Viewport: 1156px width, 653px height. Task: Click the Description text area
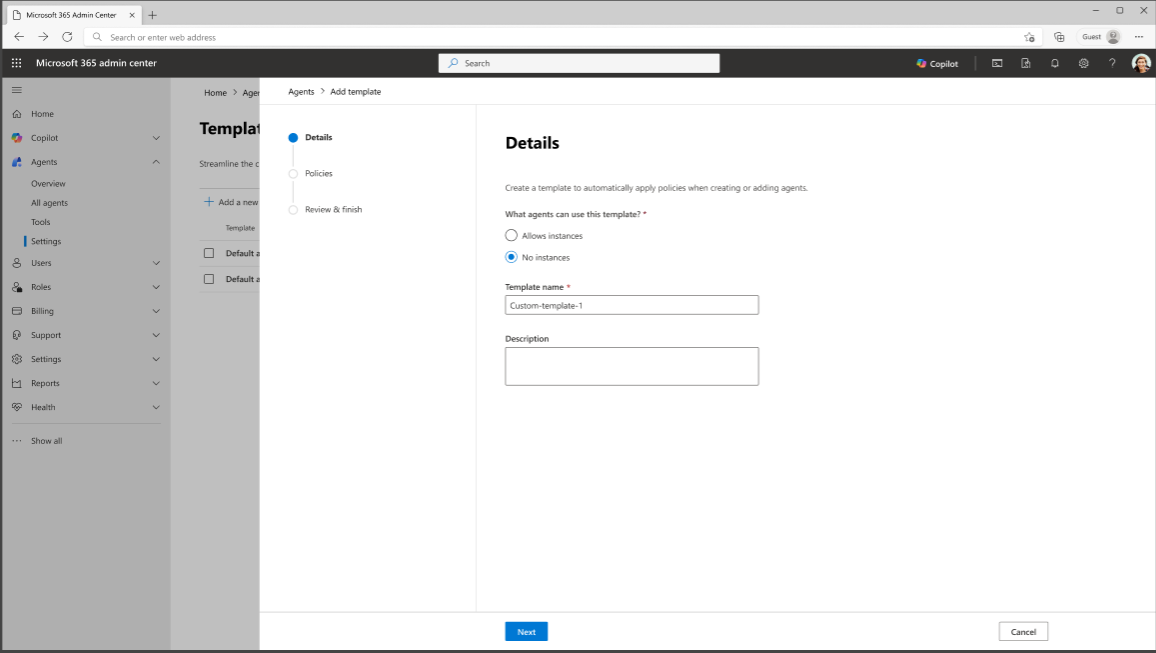(632, 366)
